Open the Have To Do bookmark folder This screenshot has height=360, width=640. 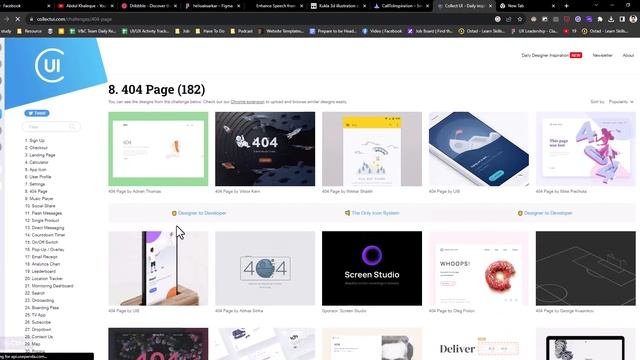coord(210,31)
